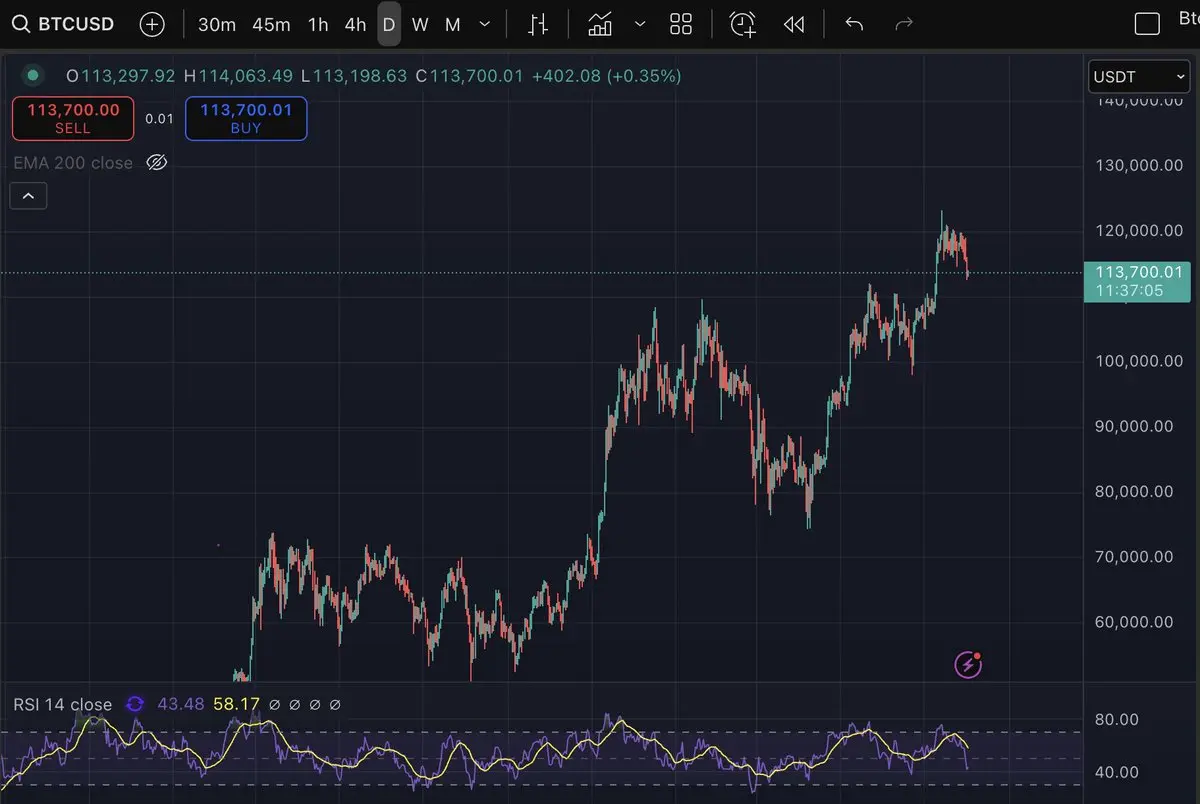Open the layout selector square icon
The width and height of the screenshot is (1200, 804).
pyautogui.click(x=1148, y=24)
